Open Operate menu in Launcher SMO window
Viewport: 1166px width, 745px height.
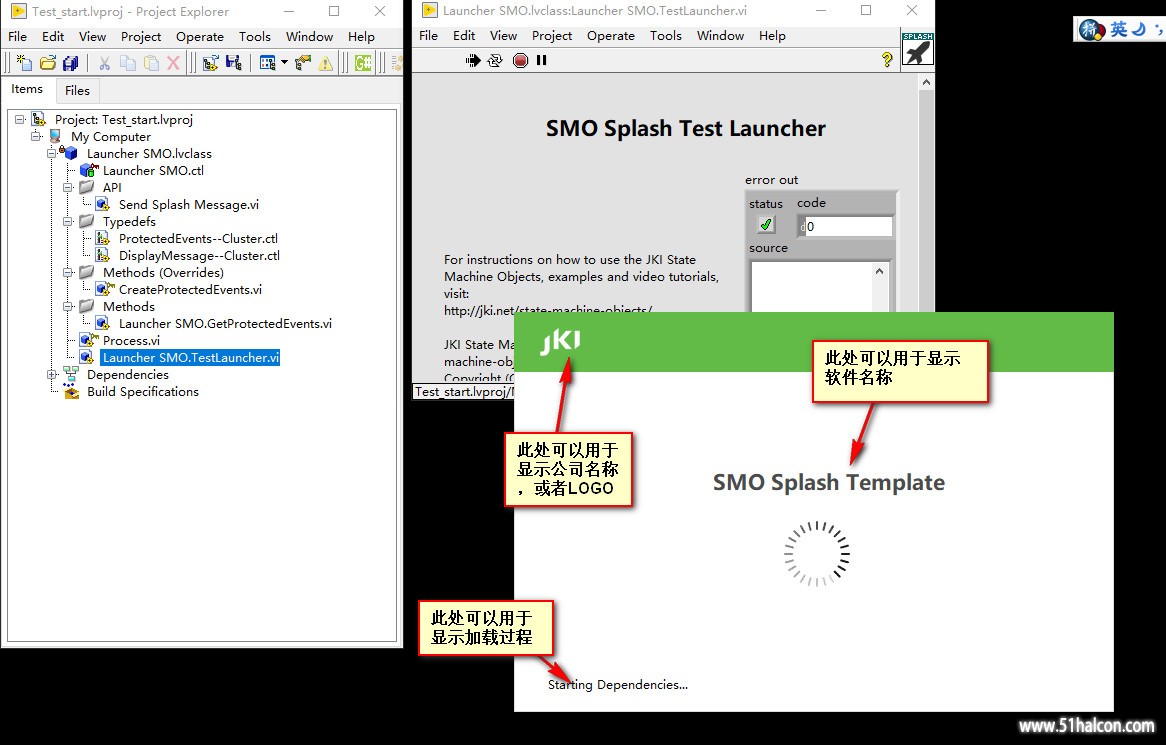coord(611,36)
